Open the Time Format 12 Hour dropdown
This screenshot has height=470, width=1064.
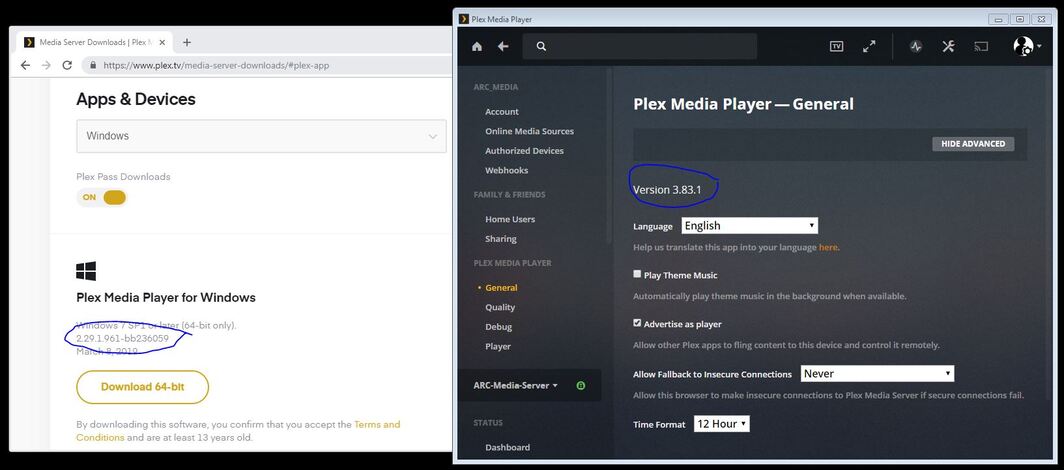click(x=721, y=424)
